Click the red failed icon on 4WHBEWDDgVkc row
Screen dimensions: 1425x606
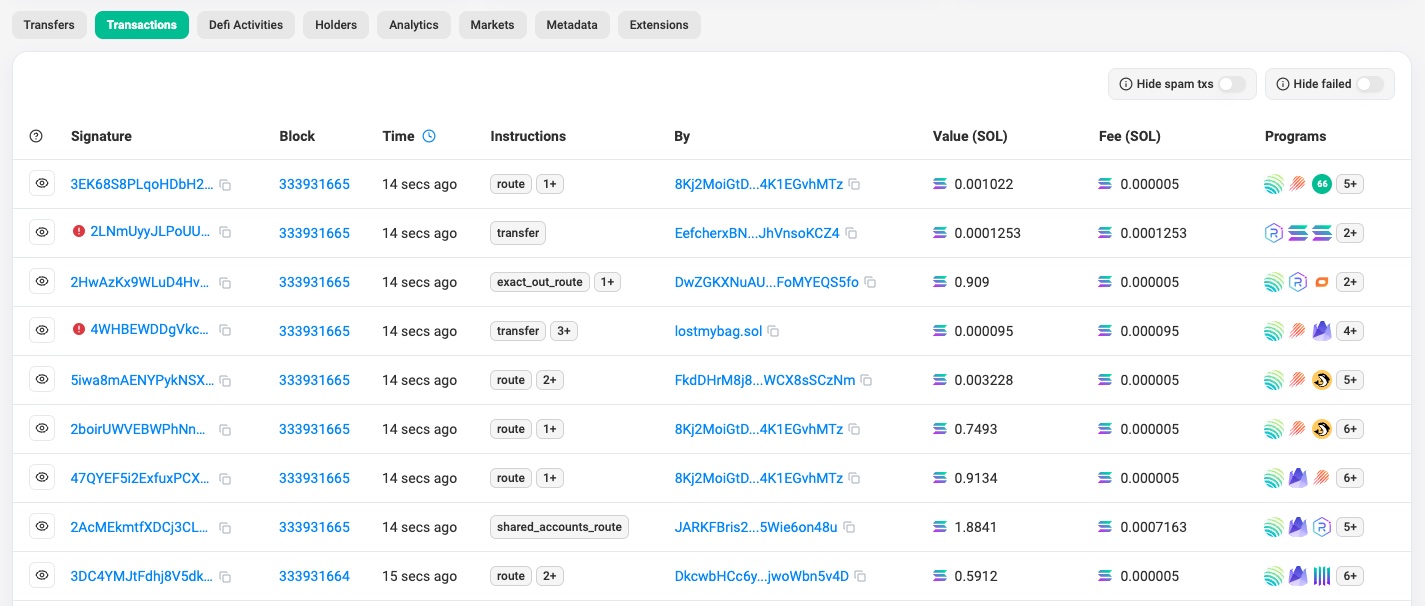(x=78, y=330)
